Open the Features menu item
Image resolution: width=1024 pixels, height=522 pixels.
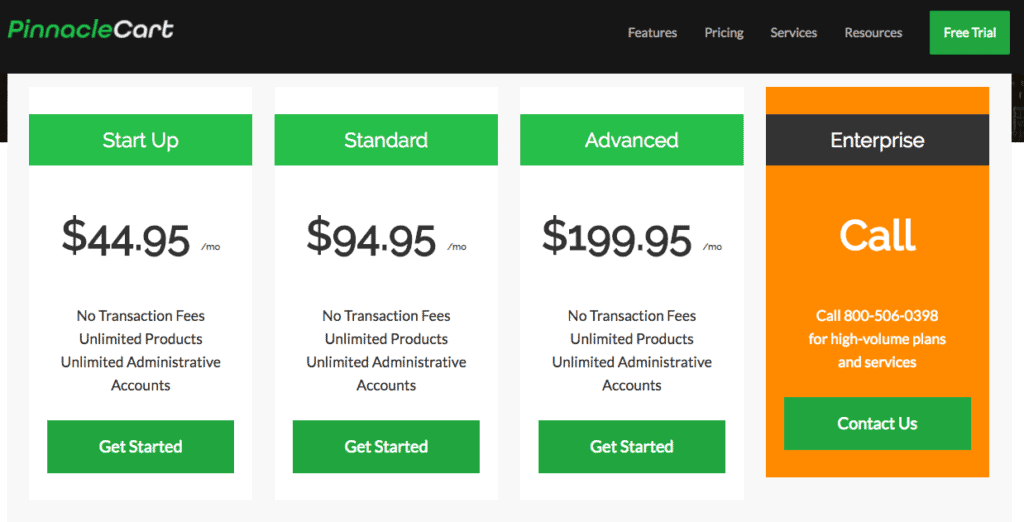point(652,33)
